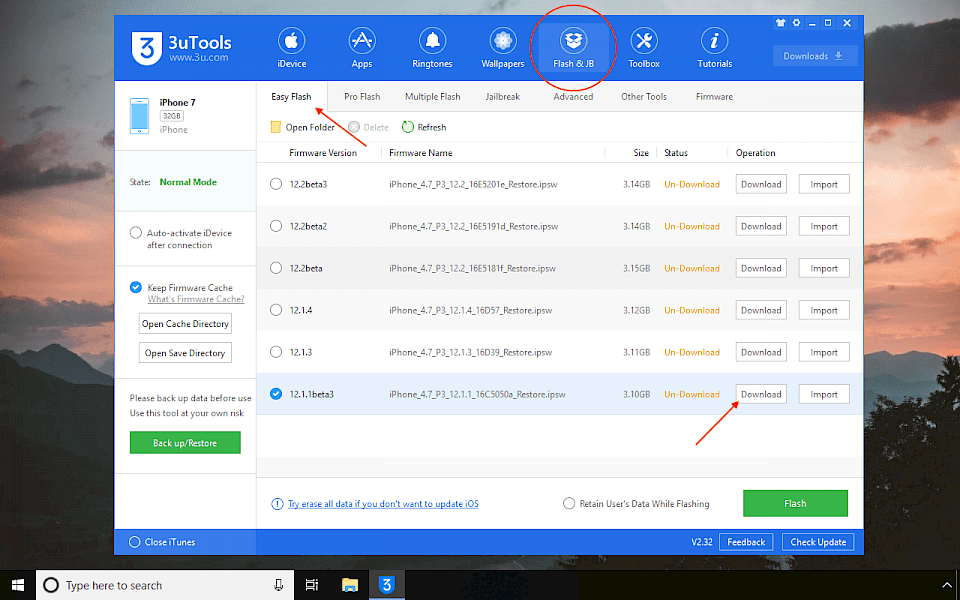The image size is (960, 600).
Task: Go to the Ringtones section
Action: pyautogui.click(x=432, y=48)
